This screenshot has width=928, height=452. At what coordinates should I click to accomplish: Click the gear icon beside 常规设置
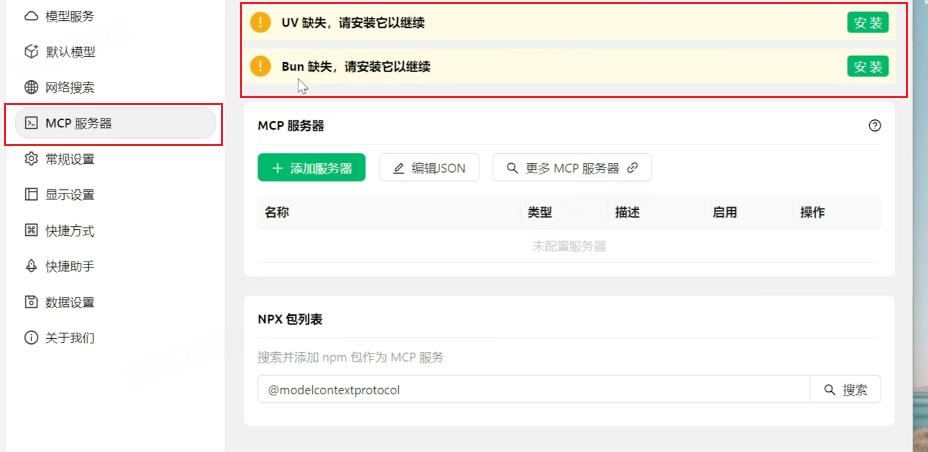click(x=31, y=159)
